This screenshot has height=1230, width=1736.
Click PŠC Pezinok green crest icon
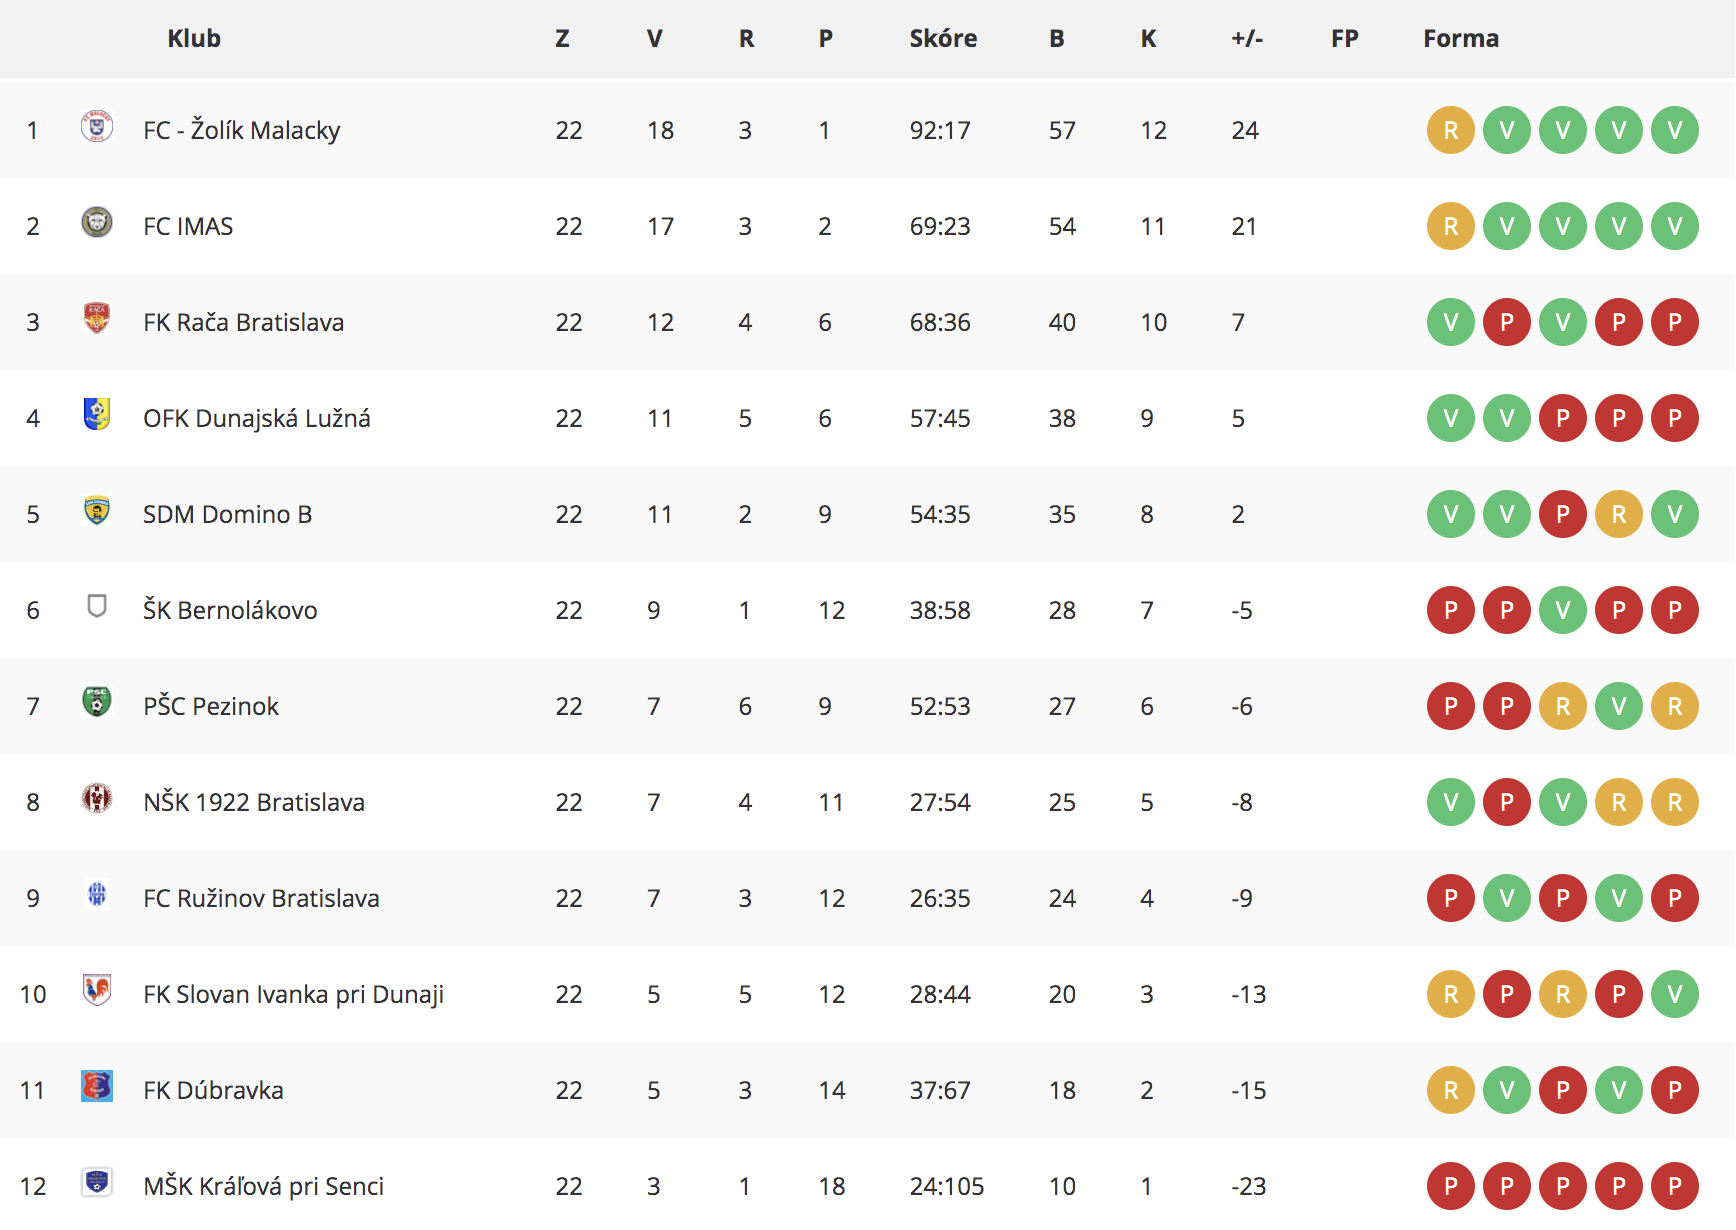pos(97,702)
